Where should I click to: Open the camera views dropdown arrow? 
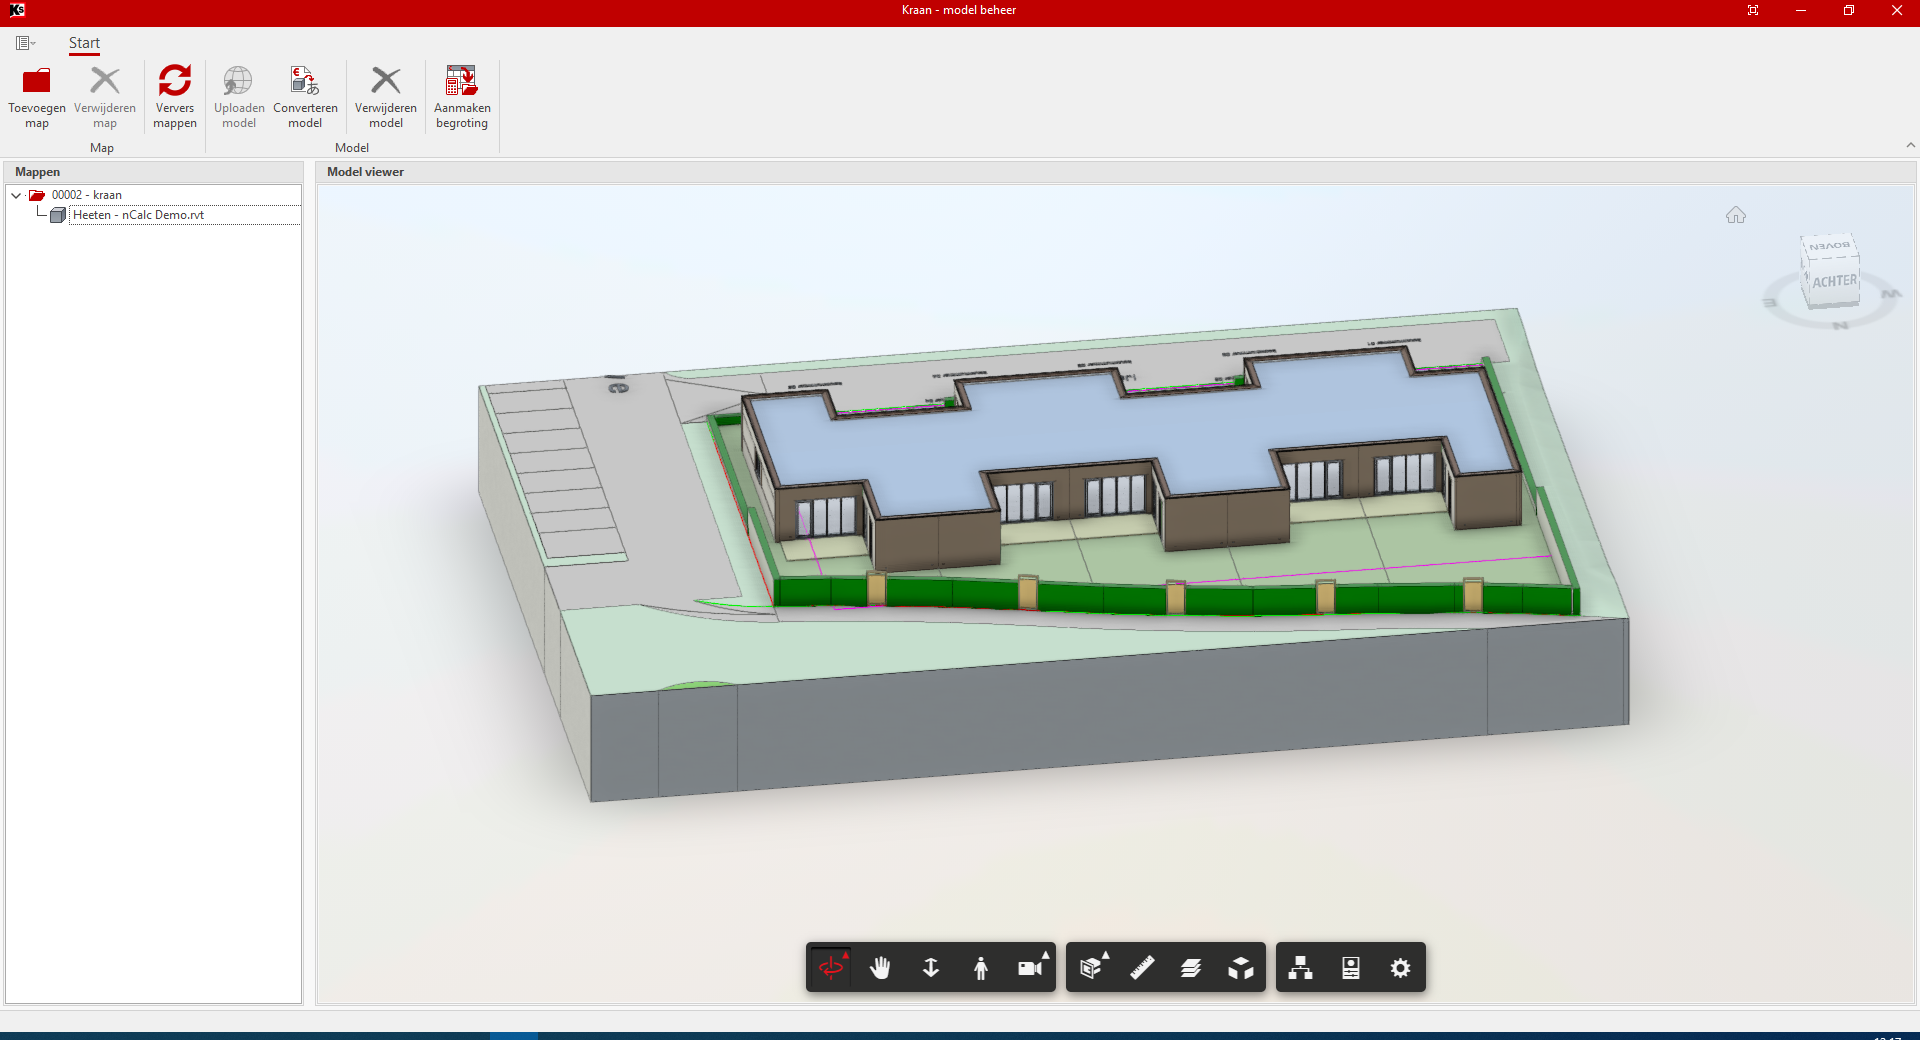tap(1044, 955)
